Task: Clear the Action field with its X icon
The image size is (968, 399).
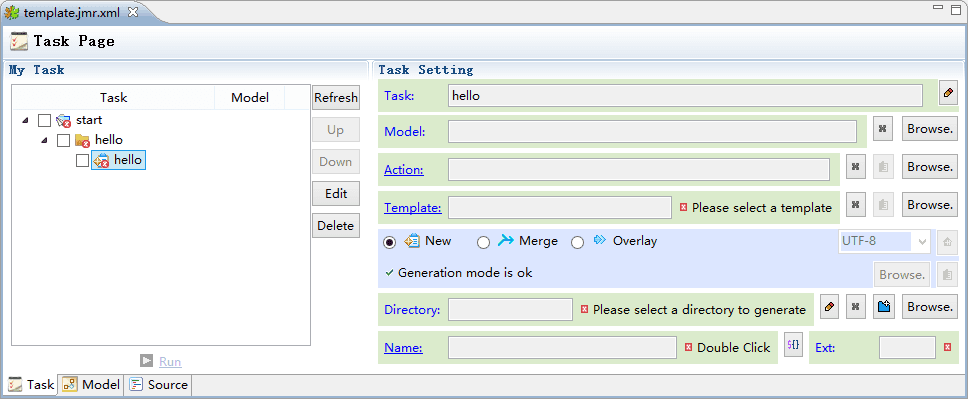Action: pyautogui.click(x=856, y=167)
